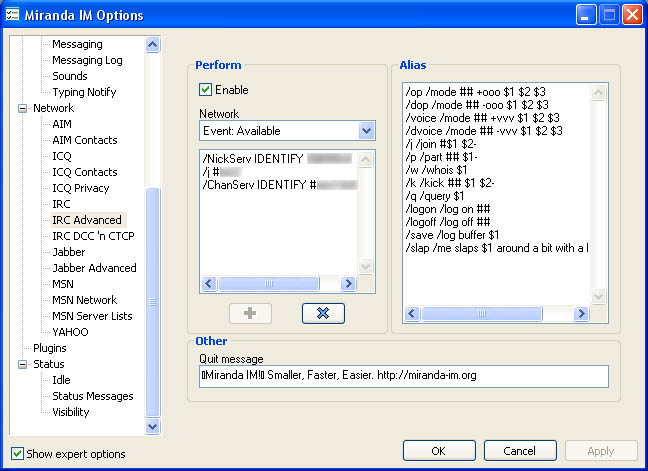This screenshot has width=648, height=471.
Task: Click the /slap /me slaps alias line
Action: pyautogui.click(x=497, y=248)
